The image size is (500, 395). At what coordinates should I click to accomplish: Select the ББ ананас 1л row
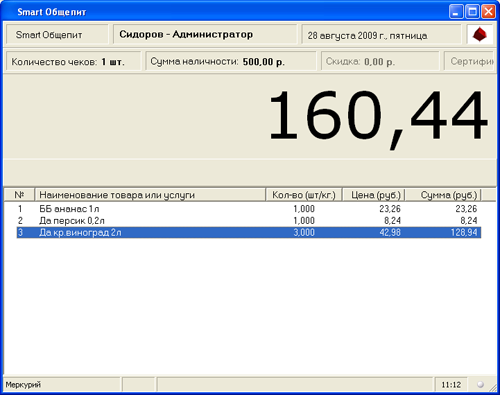click(249, 209)
